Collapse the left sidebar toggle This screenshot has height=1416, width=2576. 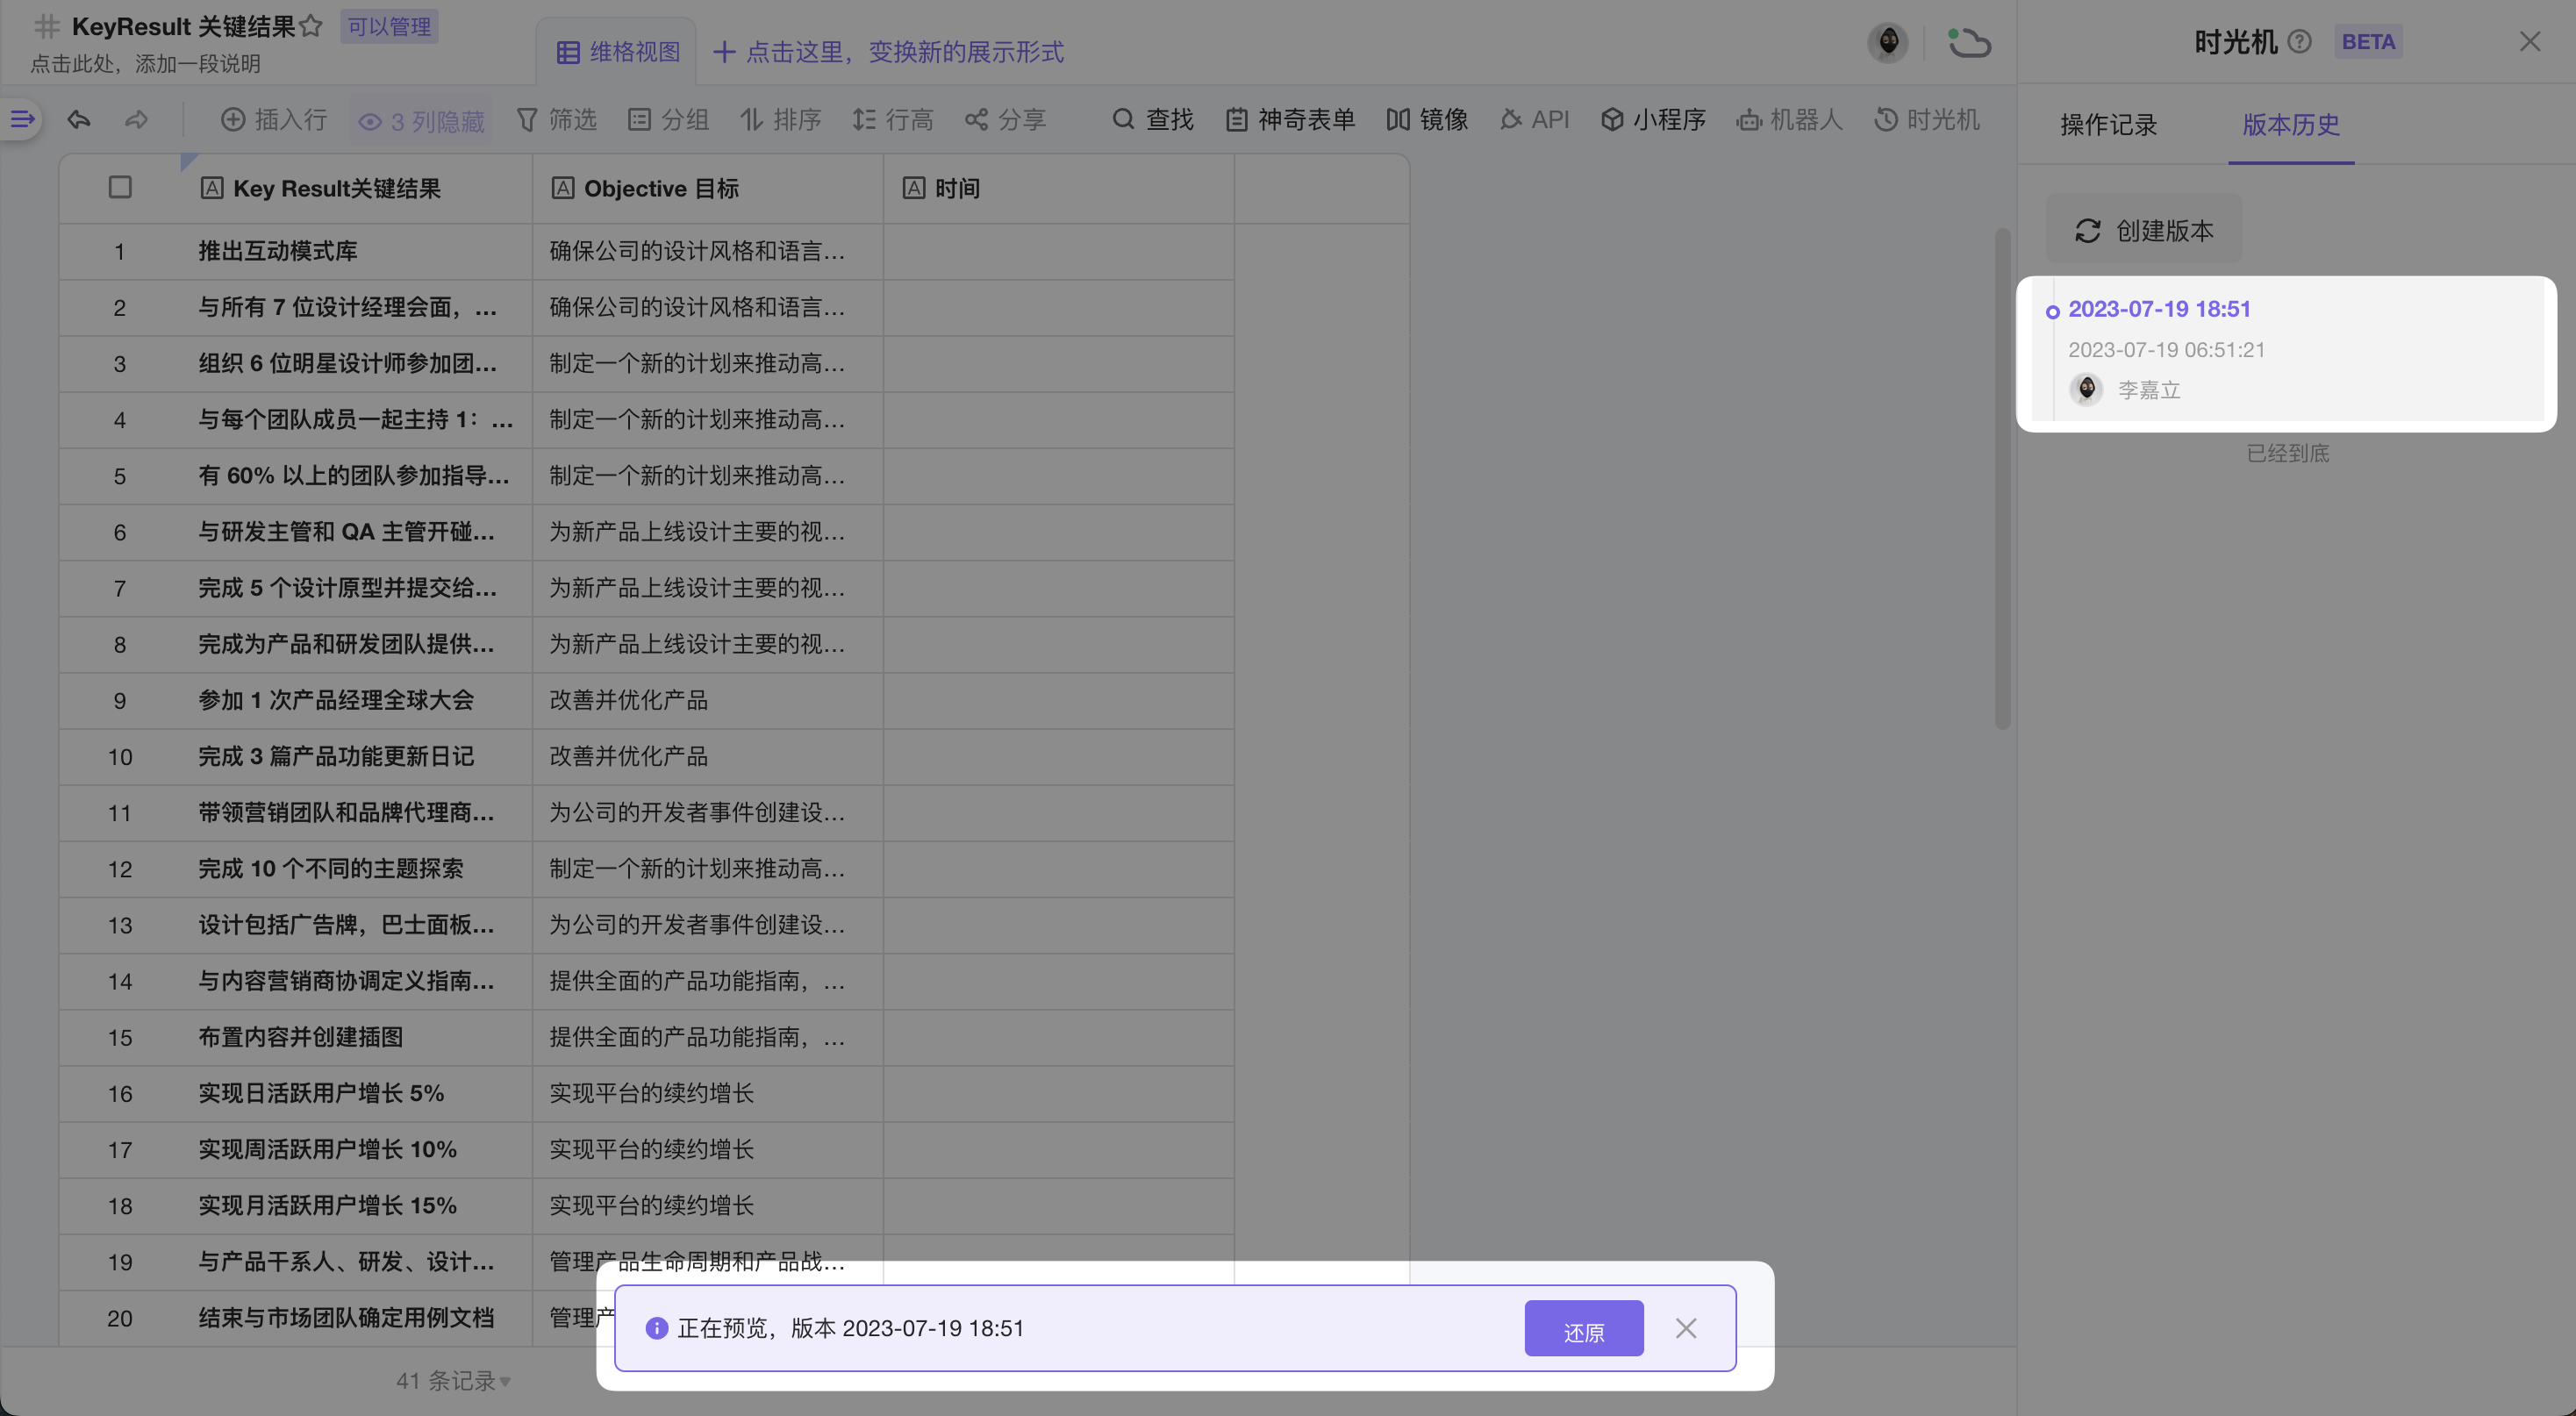coord(22,120)
